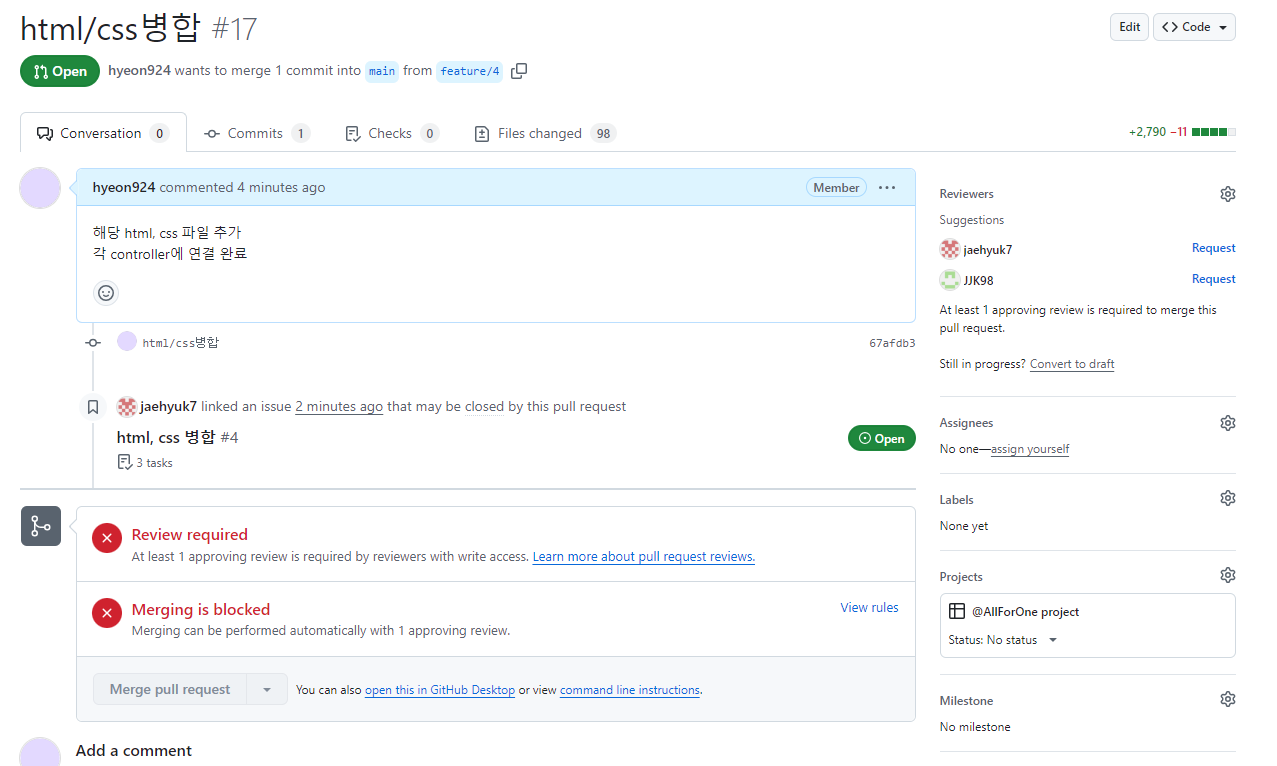Click the bookmark icon beside the linked issue
Viewport: 1277px width, 766px height.
point(92,406)
